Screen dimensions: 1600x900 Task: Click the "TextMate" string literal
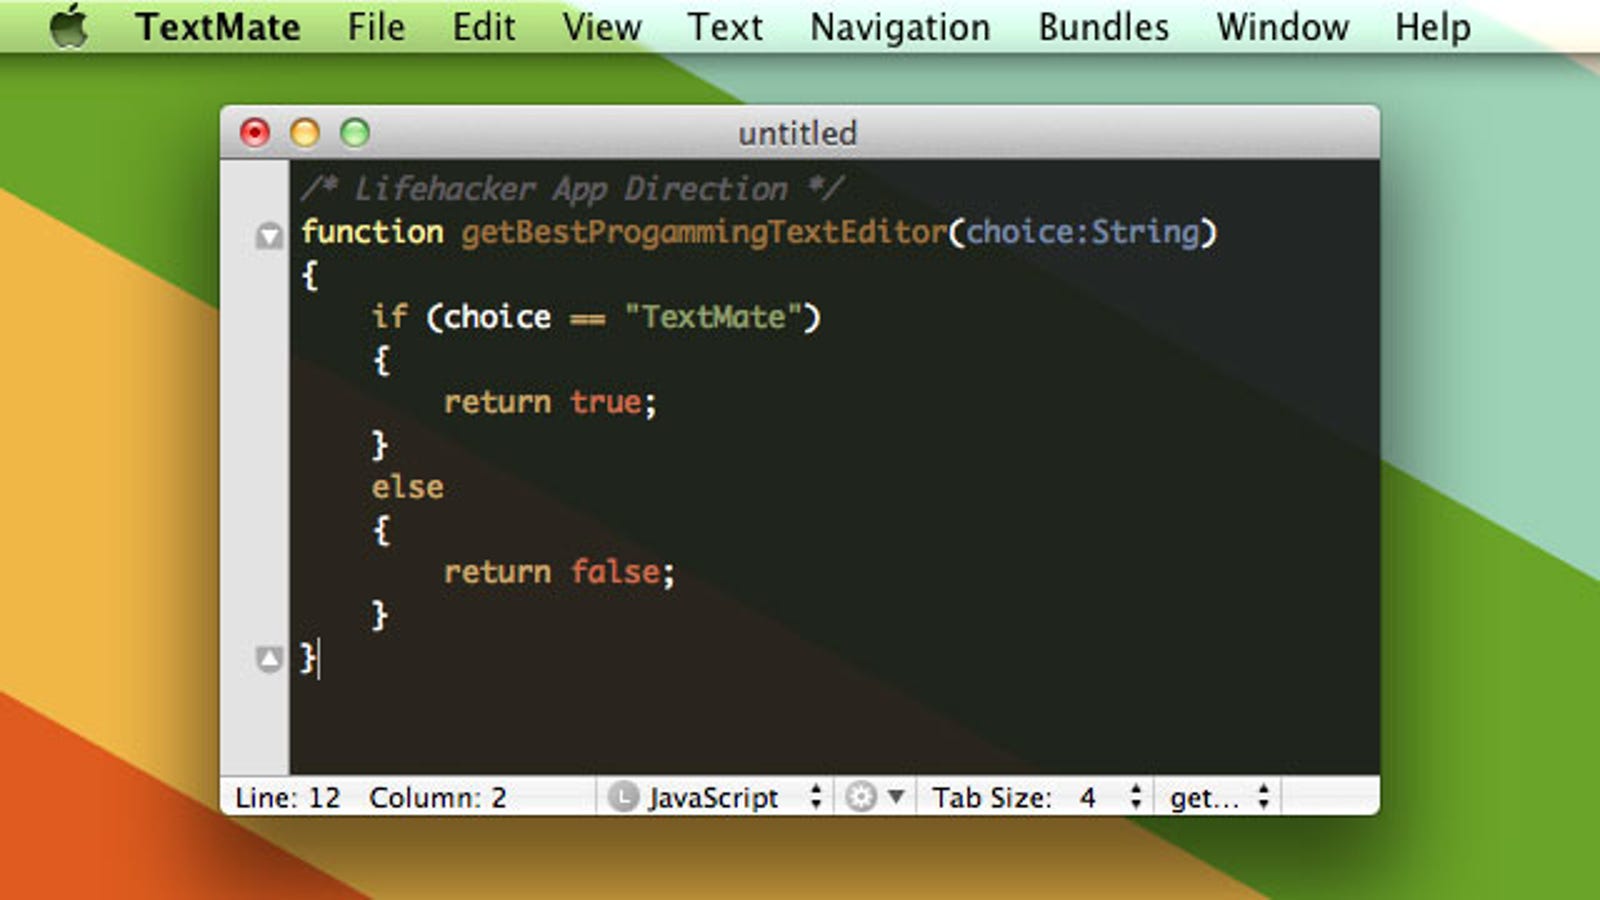[713, 317]
